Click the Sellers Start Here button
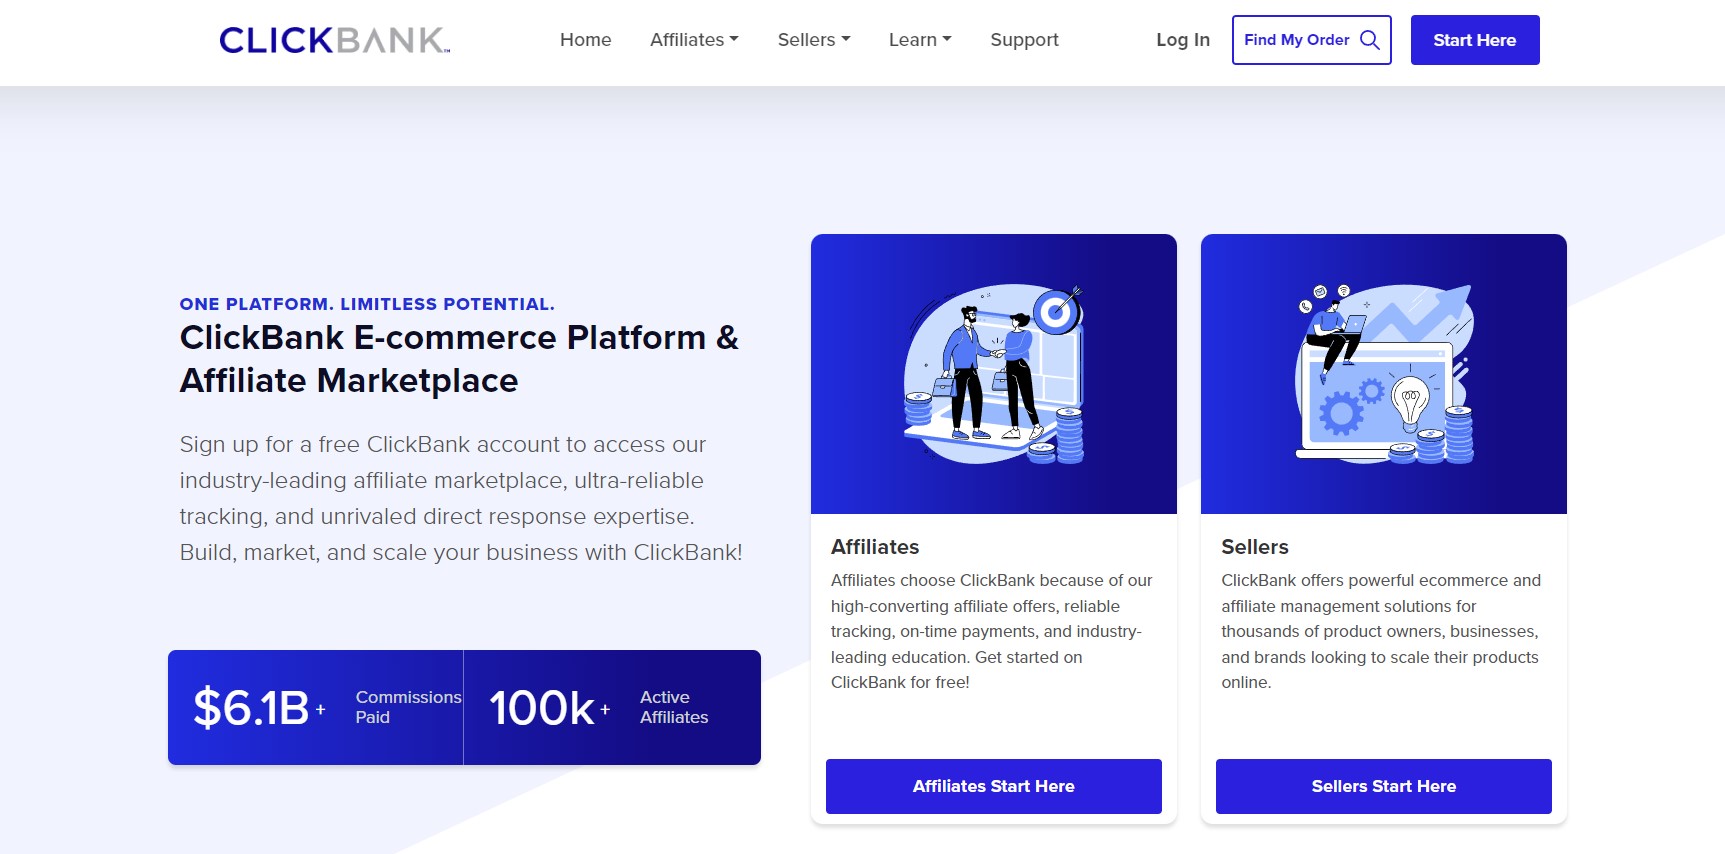The image size is (1725, 854). point(1384,786)
